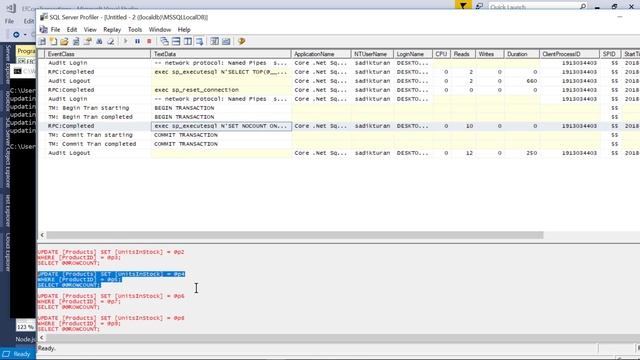The width and height of the screenshot is (640, 360).
Task: Click the CPU column header
Action: 442,54
